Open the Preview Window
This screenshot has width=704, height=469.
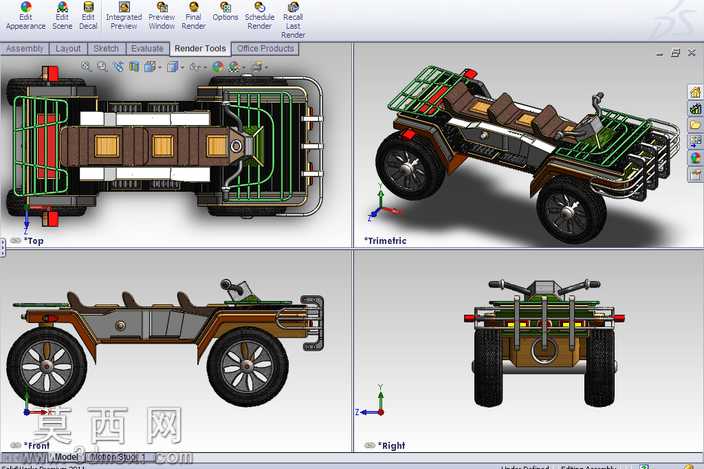click(162, 16)
